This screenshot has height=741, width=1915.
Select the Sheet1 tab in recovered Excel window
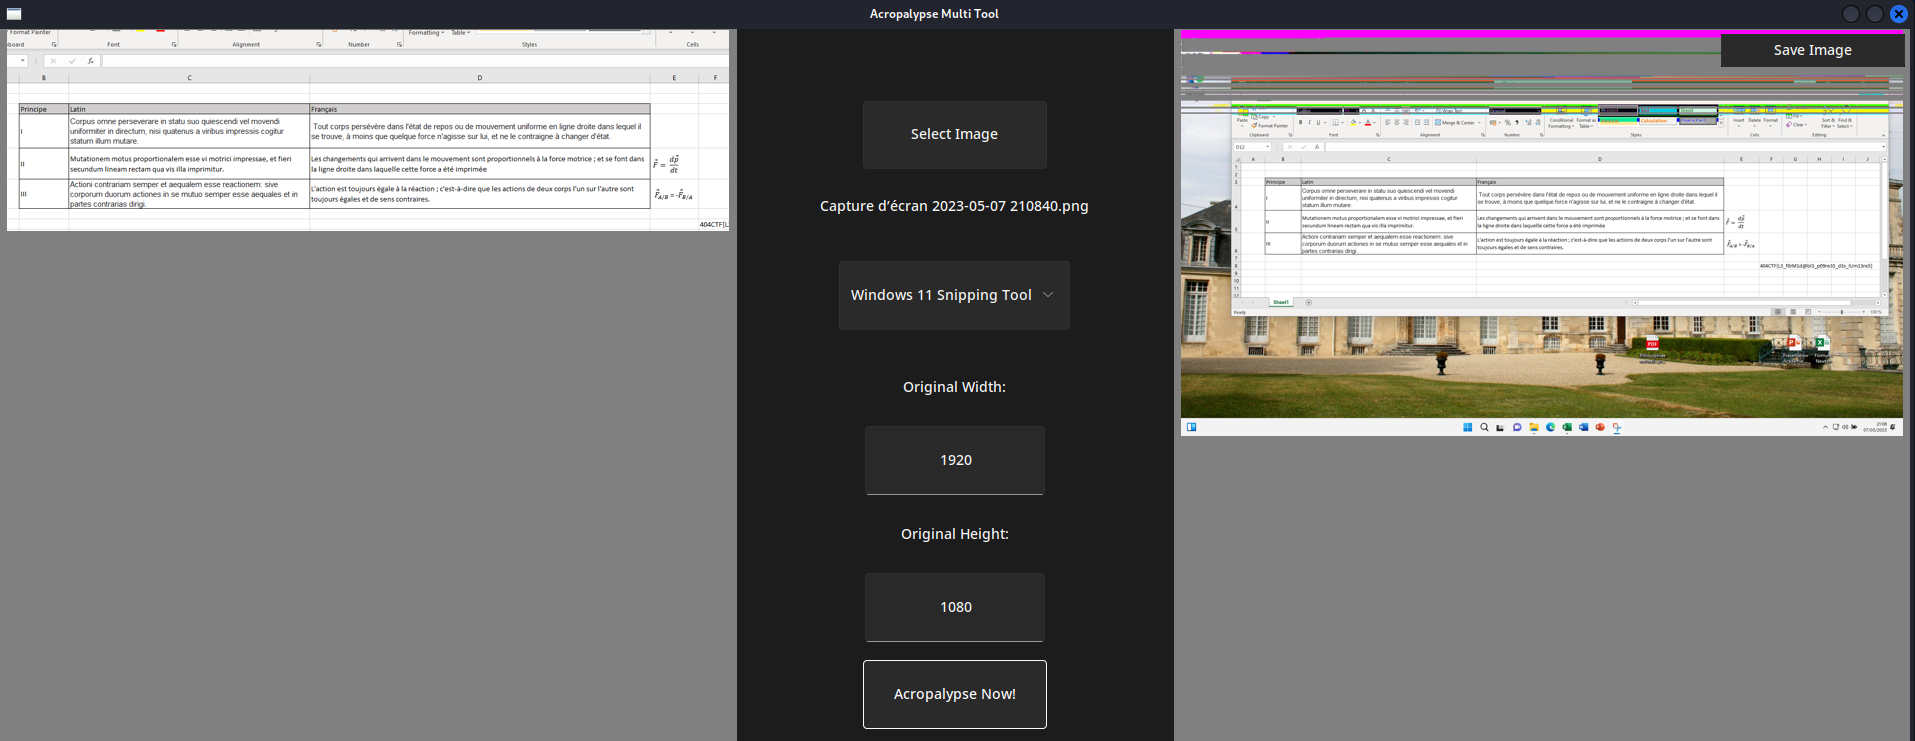(1280, 302)
